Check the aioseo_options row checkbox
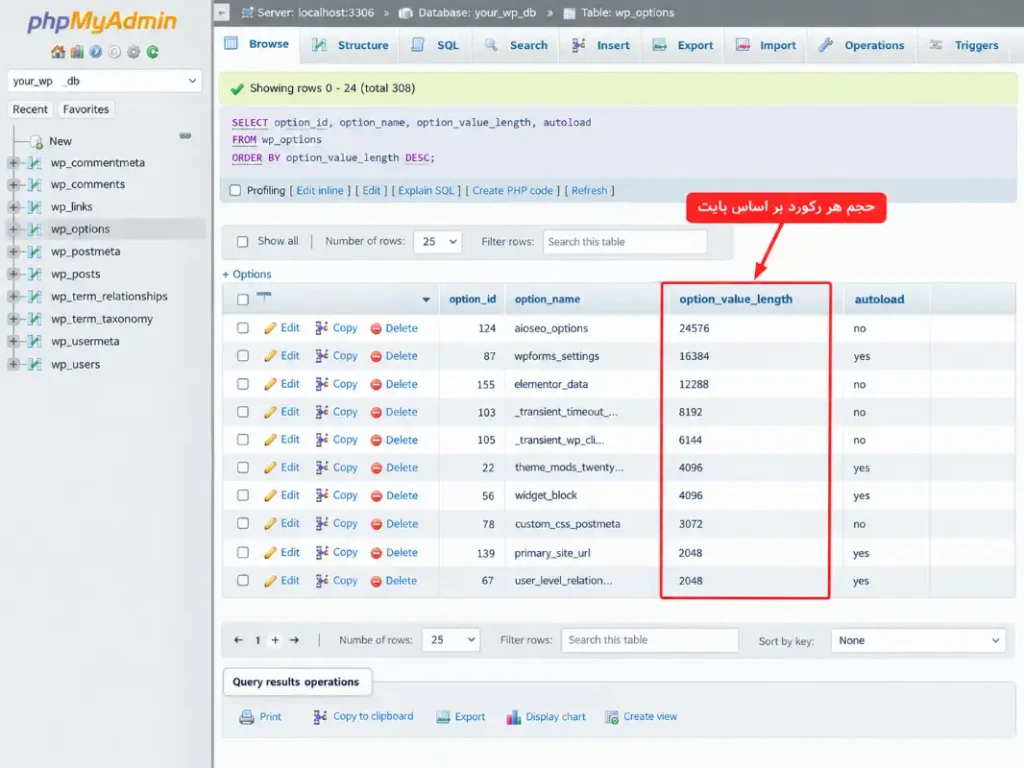This screenshot has width=1024, height=768. [x=243, y=328]
